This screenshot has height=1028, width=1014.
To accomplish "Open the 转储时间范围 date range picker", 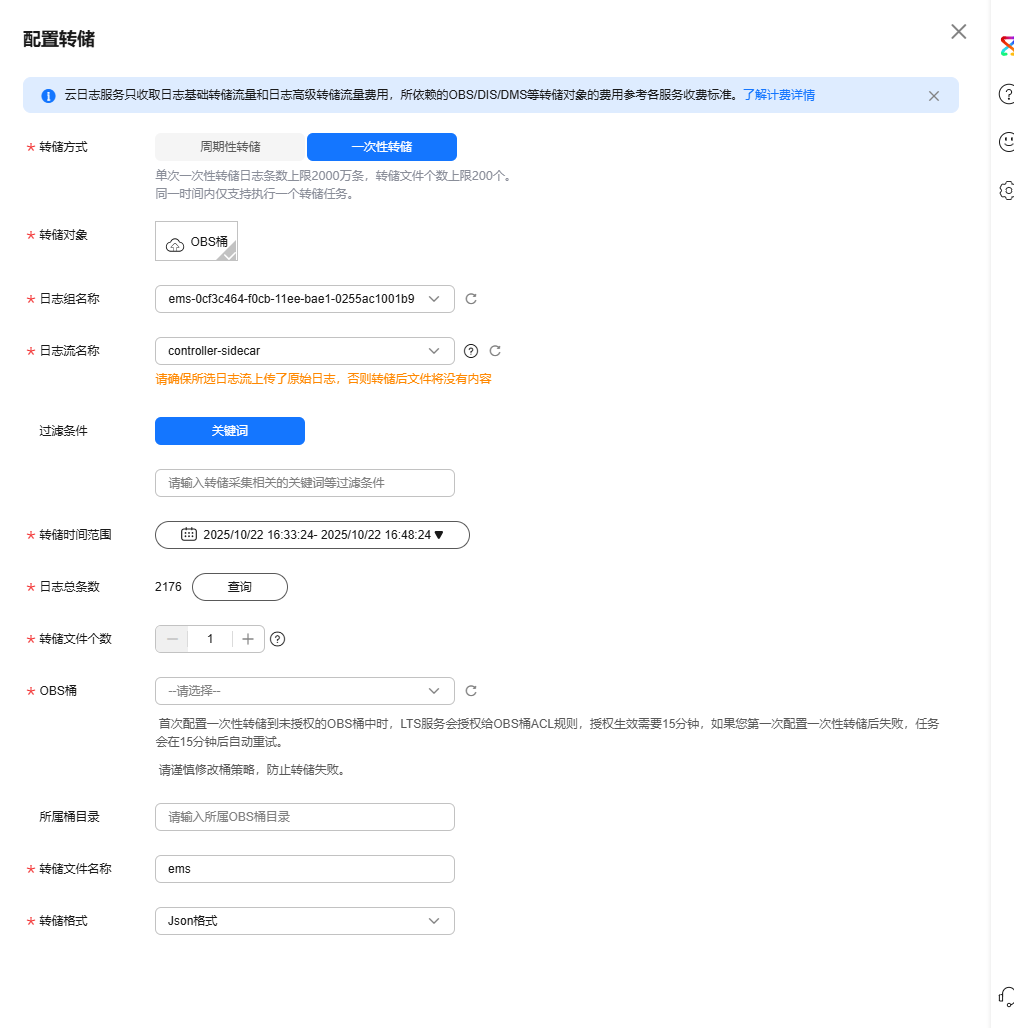I will point(312,535).
